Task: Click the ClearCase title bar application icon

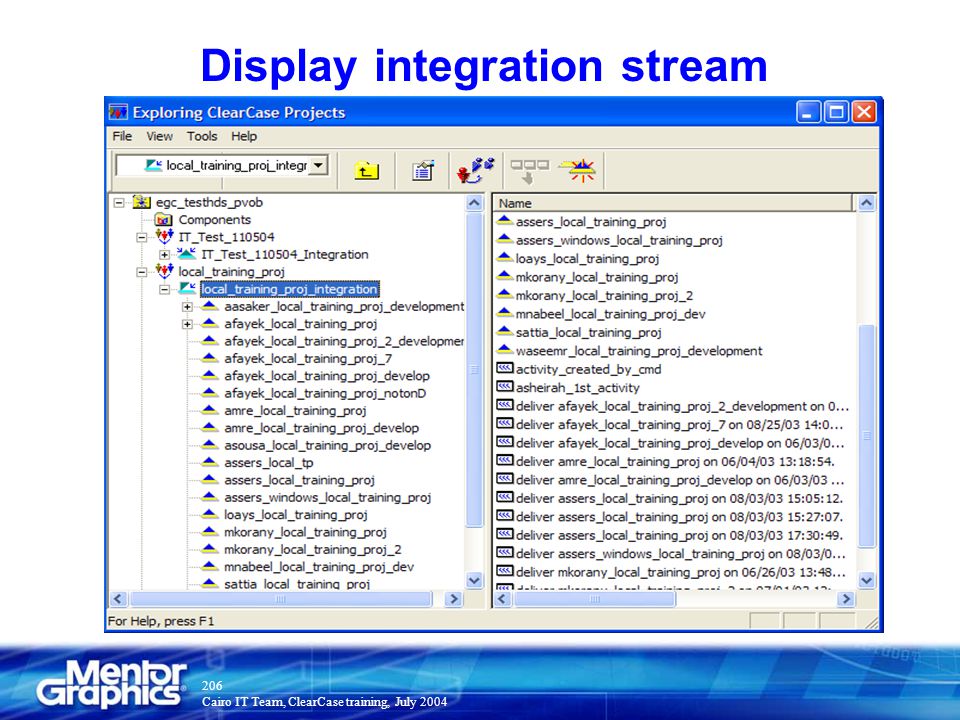Action: [x=118, y=113]
